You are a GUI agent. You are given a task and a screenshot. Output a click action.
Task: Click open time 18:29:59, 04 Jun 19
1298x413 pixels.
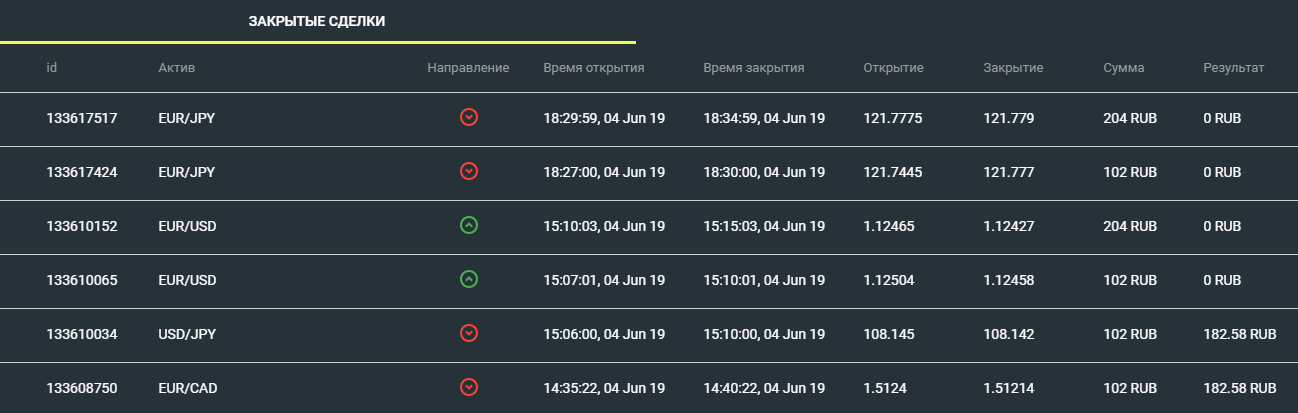604,118
